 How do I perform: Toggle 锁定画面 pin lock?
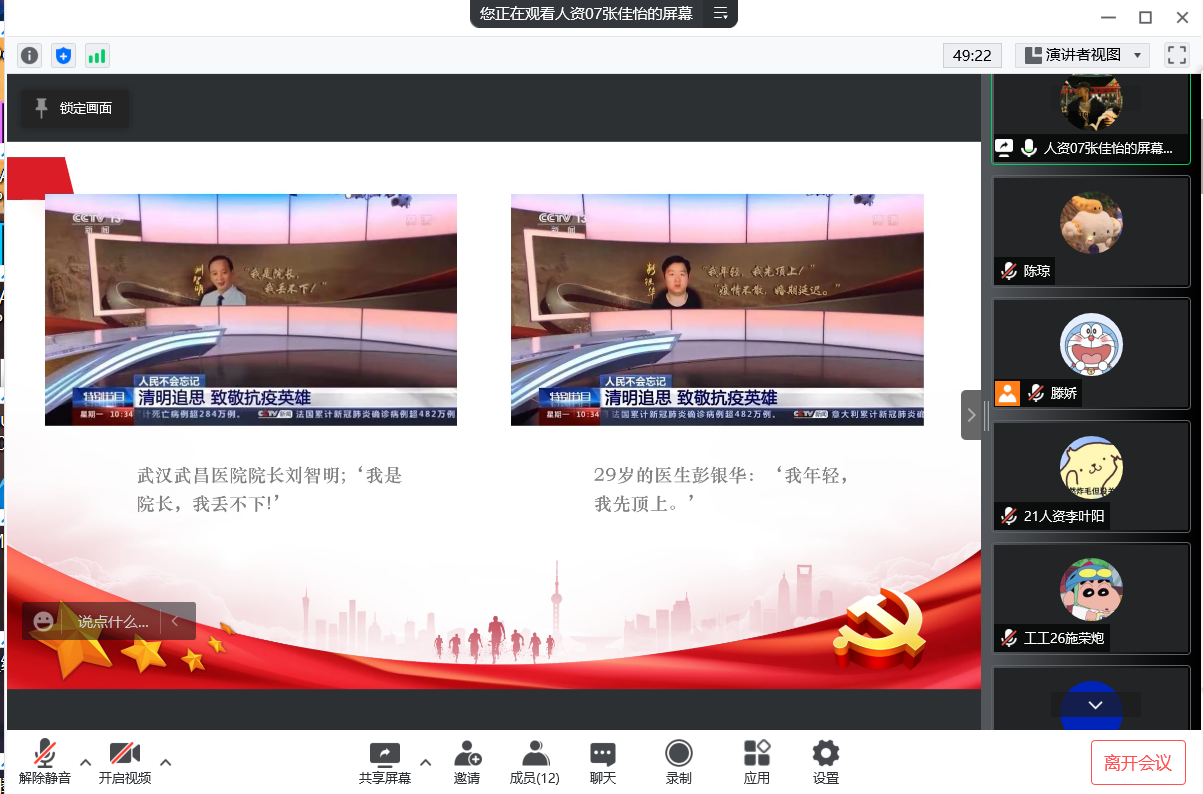pos(74,108)
